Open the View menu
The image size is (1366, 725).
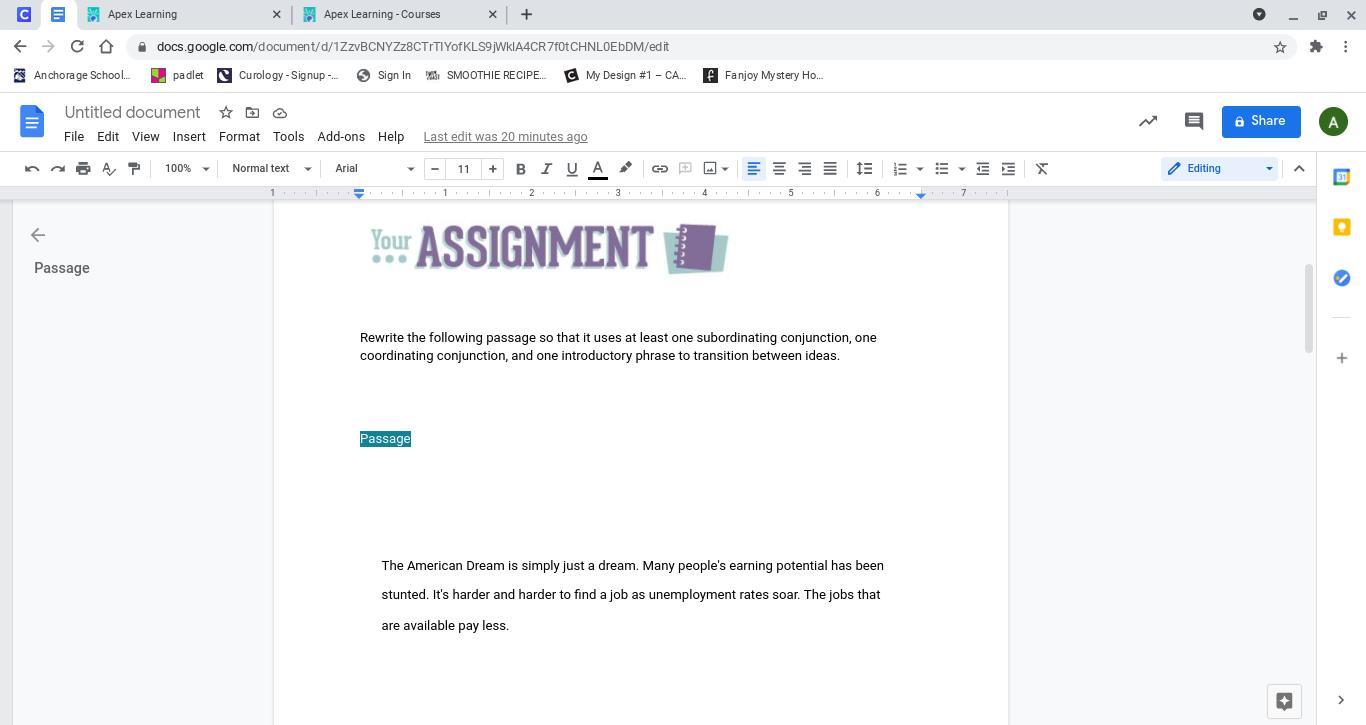pos(145,137)
